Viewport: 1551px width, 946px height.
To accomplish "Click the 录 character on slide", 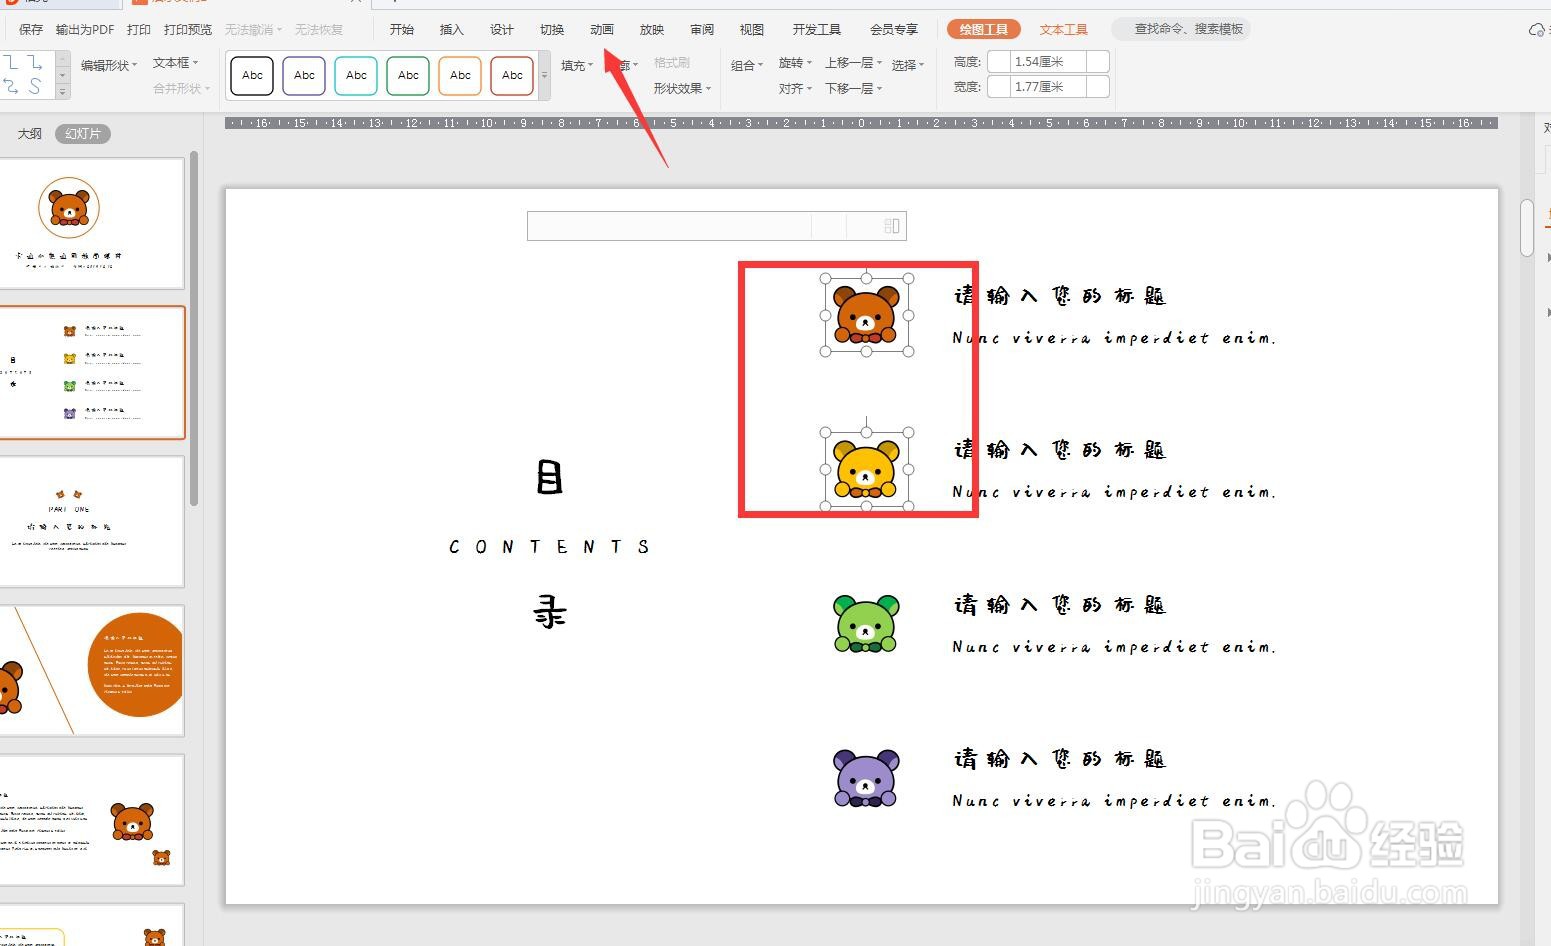I will [549, 610].
